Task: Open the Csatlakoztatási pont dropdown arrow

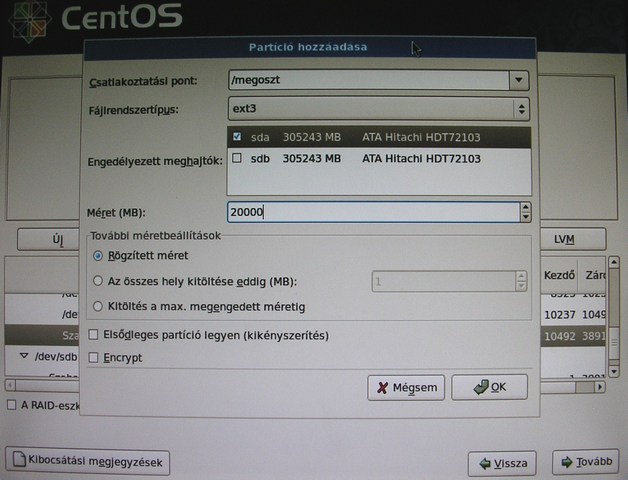Action: click(x=518, y=80)
